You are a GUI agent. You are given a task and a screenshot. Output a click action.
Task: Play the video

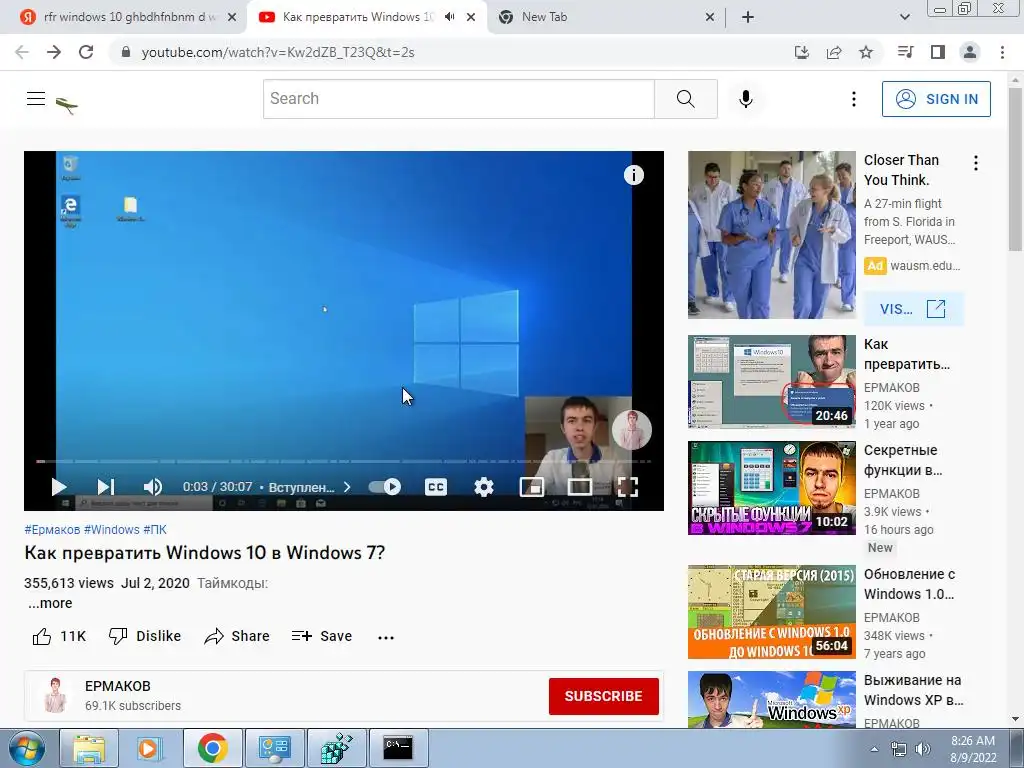pyautogui.click(x=59, y=487)
